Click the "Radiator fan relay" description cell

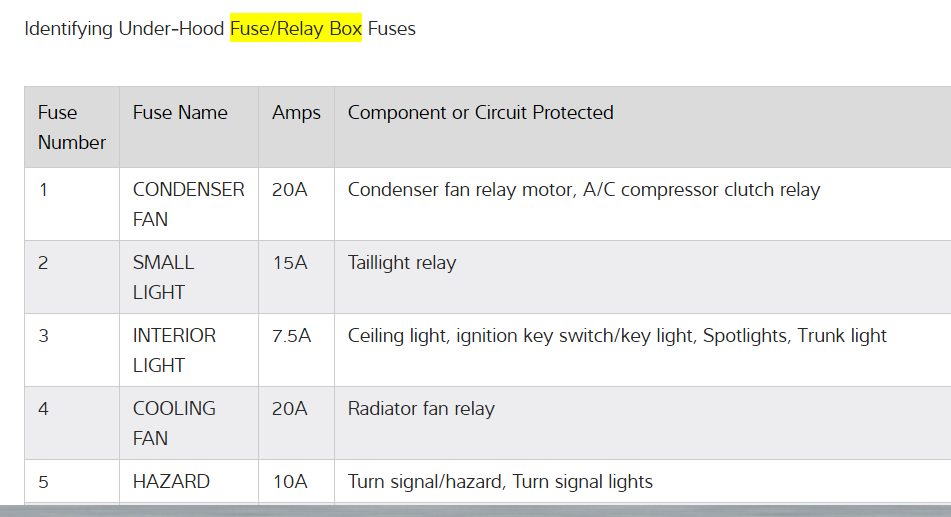click(x=421, y=408)
